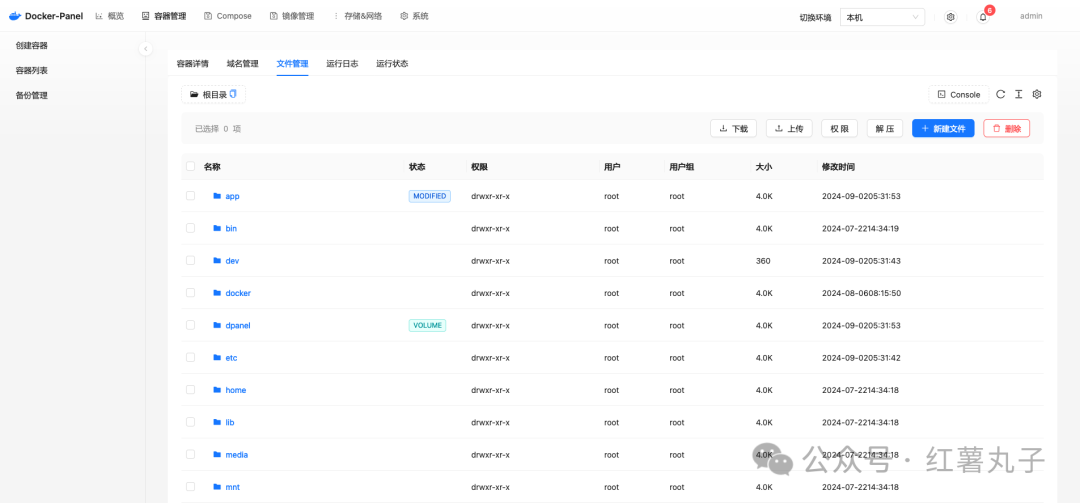1080x503 pixels.
Task: Click the 修改时间 column header
Action: click(839, 167)
